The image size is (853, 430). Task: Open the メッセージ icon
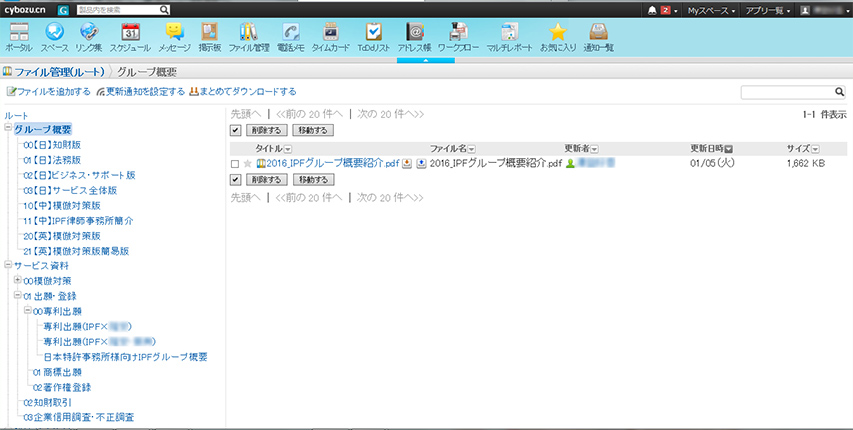175,32
